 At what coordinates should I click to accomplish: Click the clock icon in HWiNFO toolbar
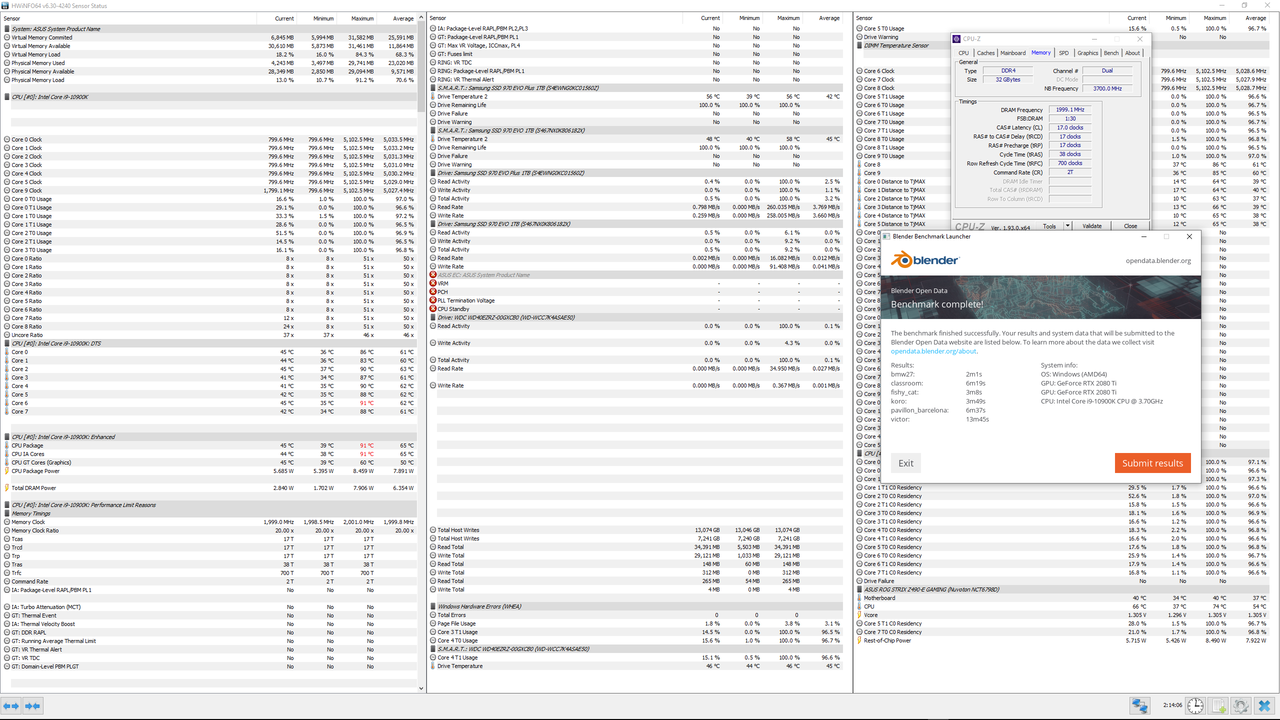(x=1194, y=705)
